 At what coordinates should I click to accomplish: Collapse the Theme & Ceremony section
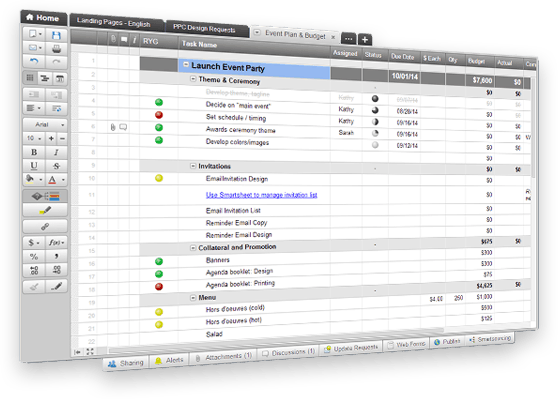tap(193, 79)
